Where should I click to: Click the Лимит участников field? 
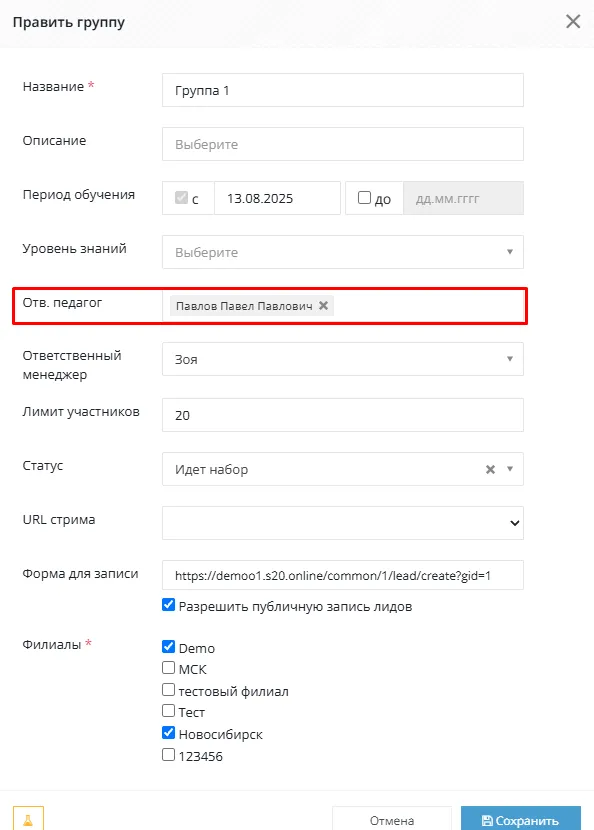click(343, 415)
